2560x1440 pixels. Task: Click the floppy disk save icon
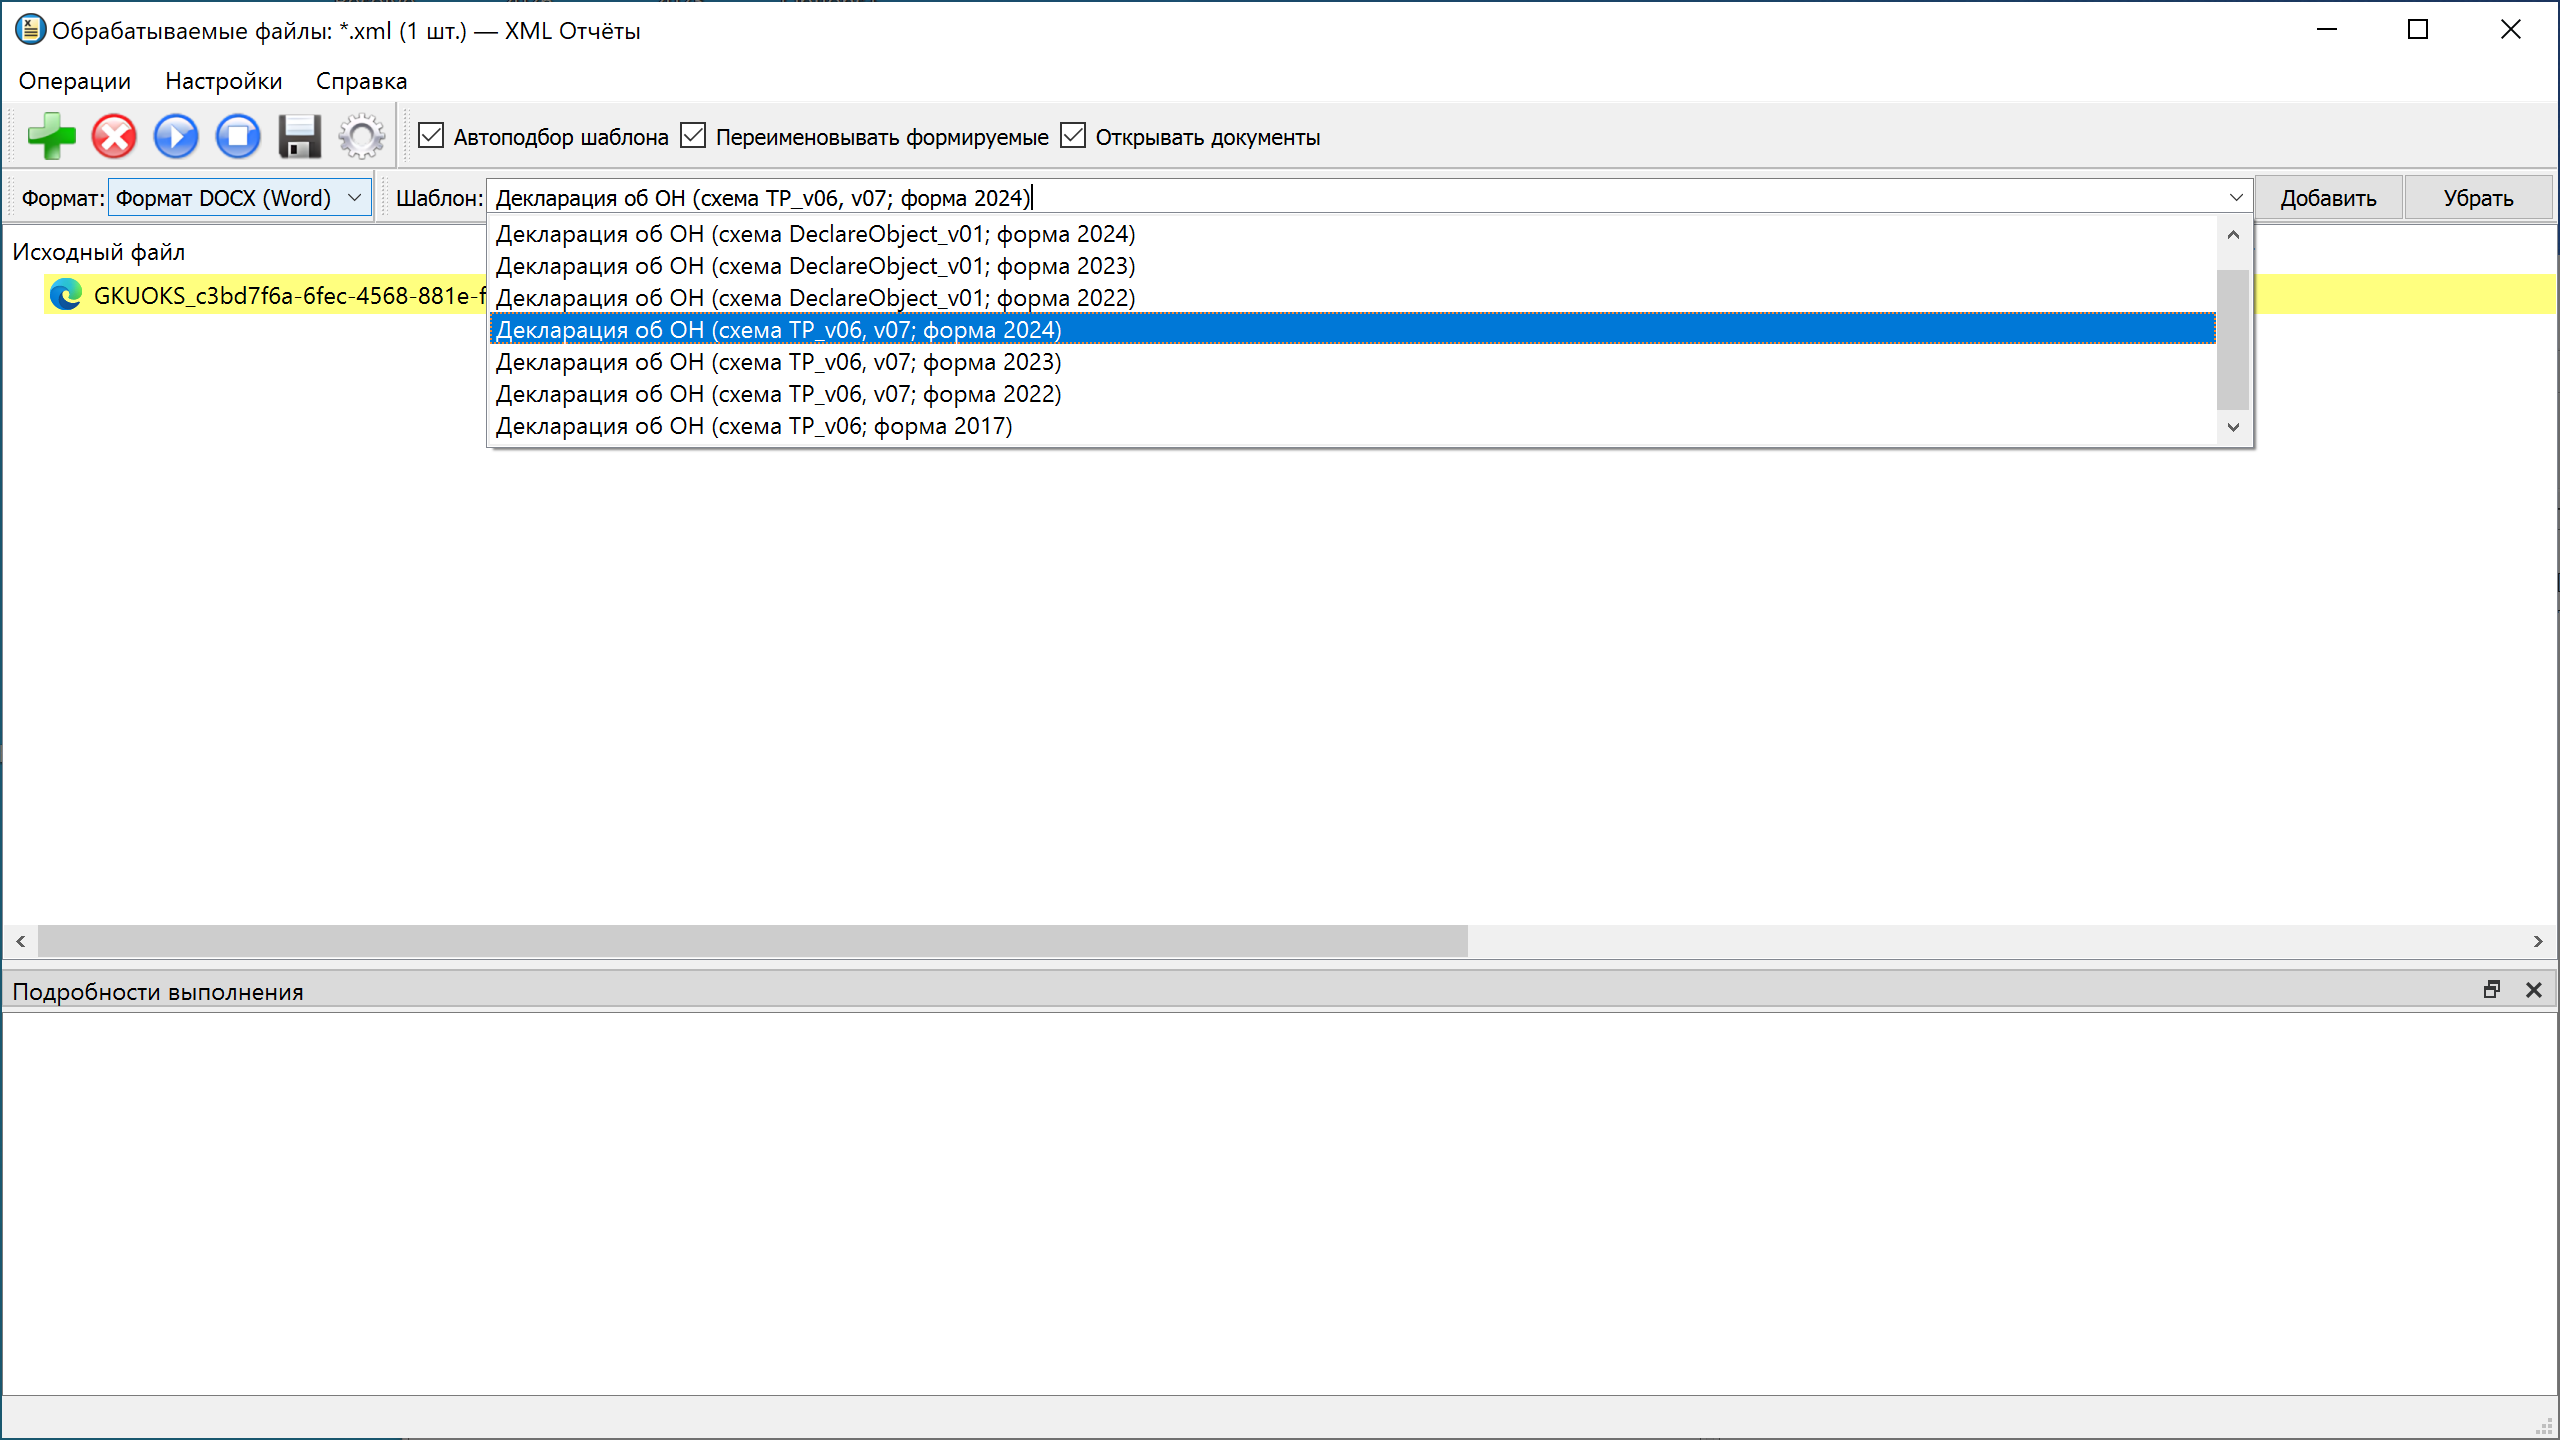pyautogui.click(x=299, y=136)
